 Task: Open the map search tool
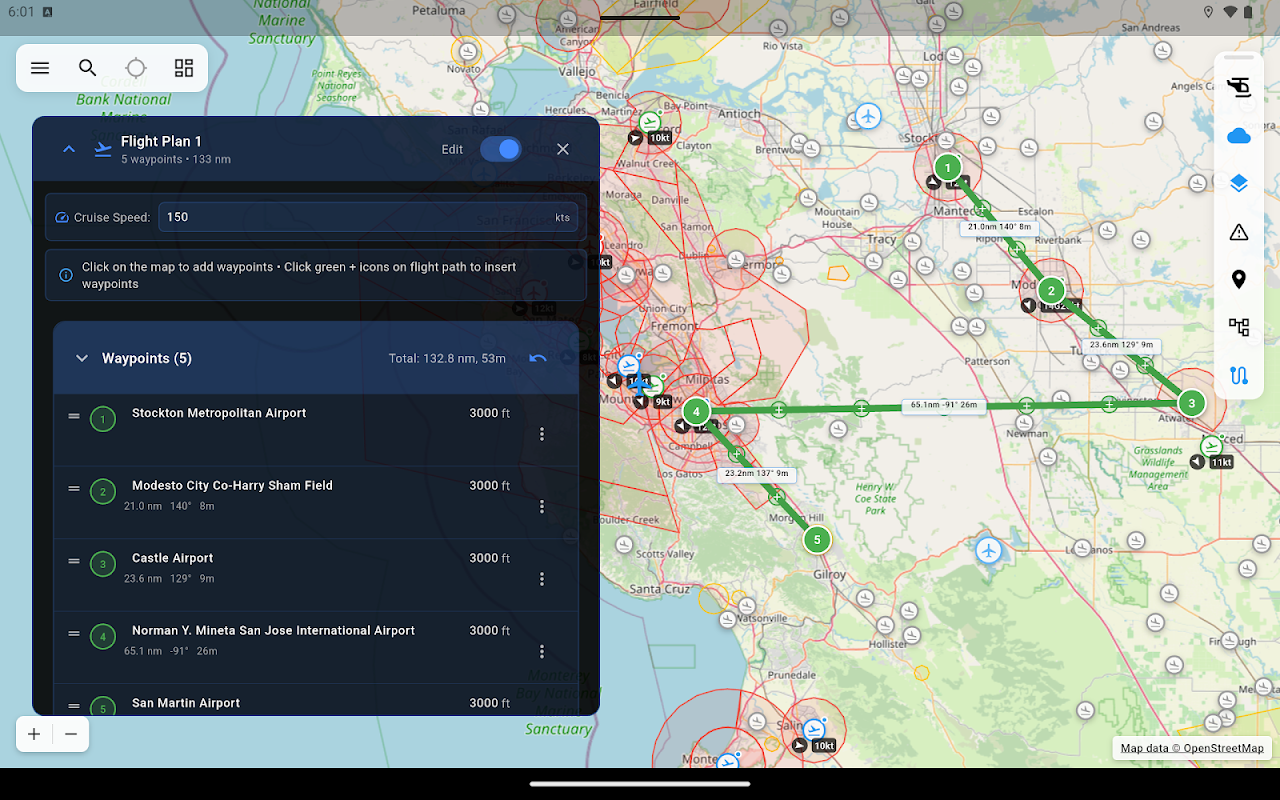click(88, 68)
